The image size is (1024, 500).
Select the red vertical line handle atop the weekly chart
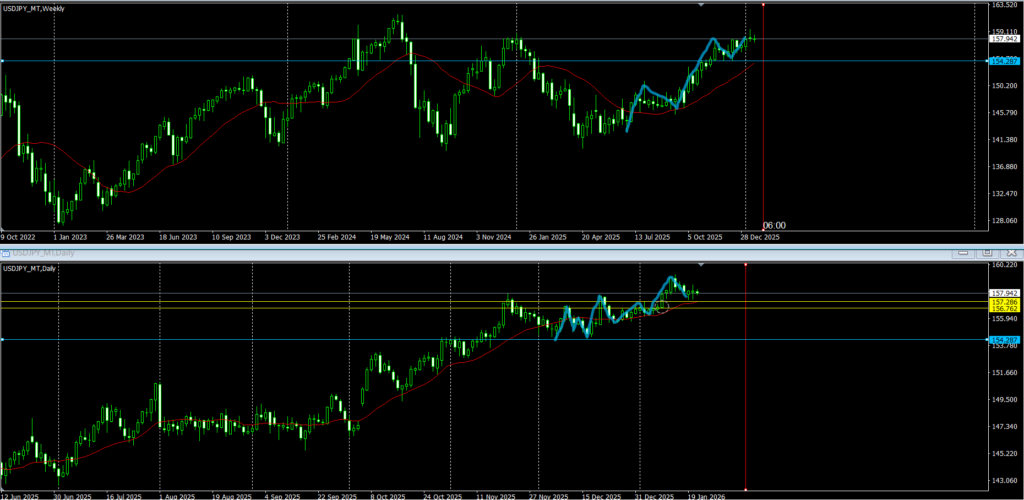pos(764,5)
